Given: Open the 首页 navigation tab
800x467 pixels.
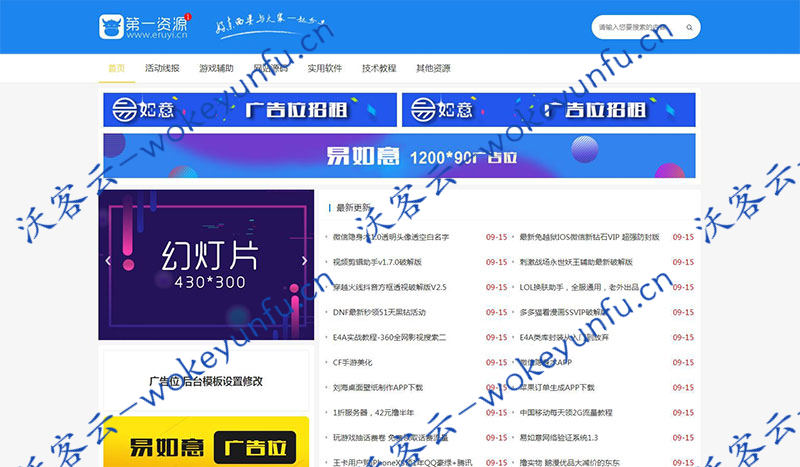Looking at the screenshot, I should click(117, 68).
